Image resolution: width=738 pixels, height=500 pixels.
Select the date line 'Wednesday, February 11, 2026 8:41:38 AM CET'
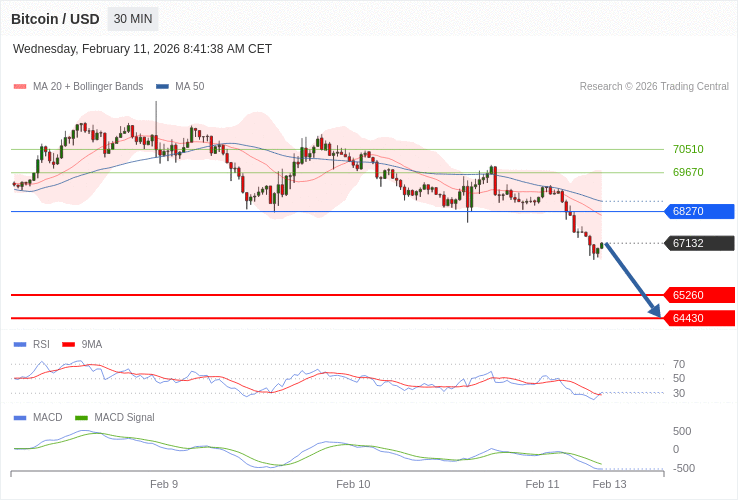(142, 49)
